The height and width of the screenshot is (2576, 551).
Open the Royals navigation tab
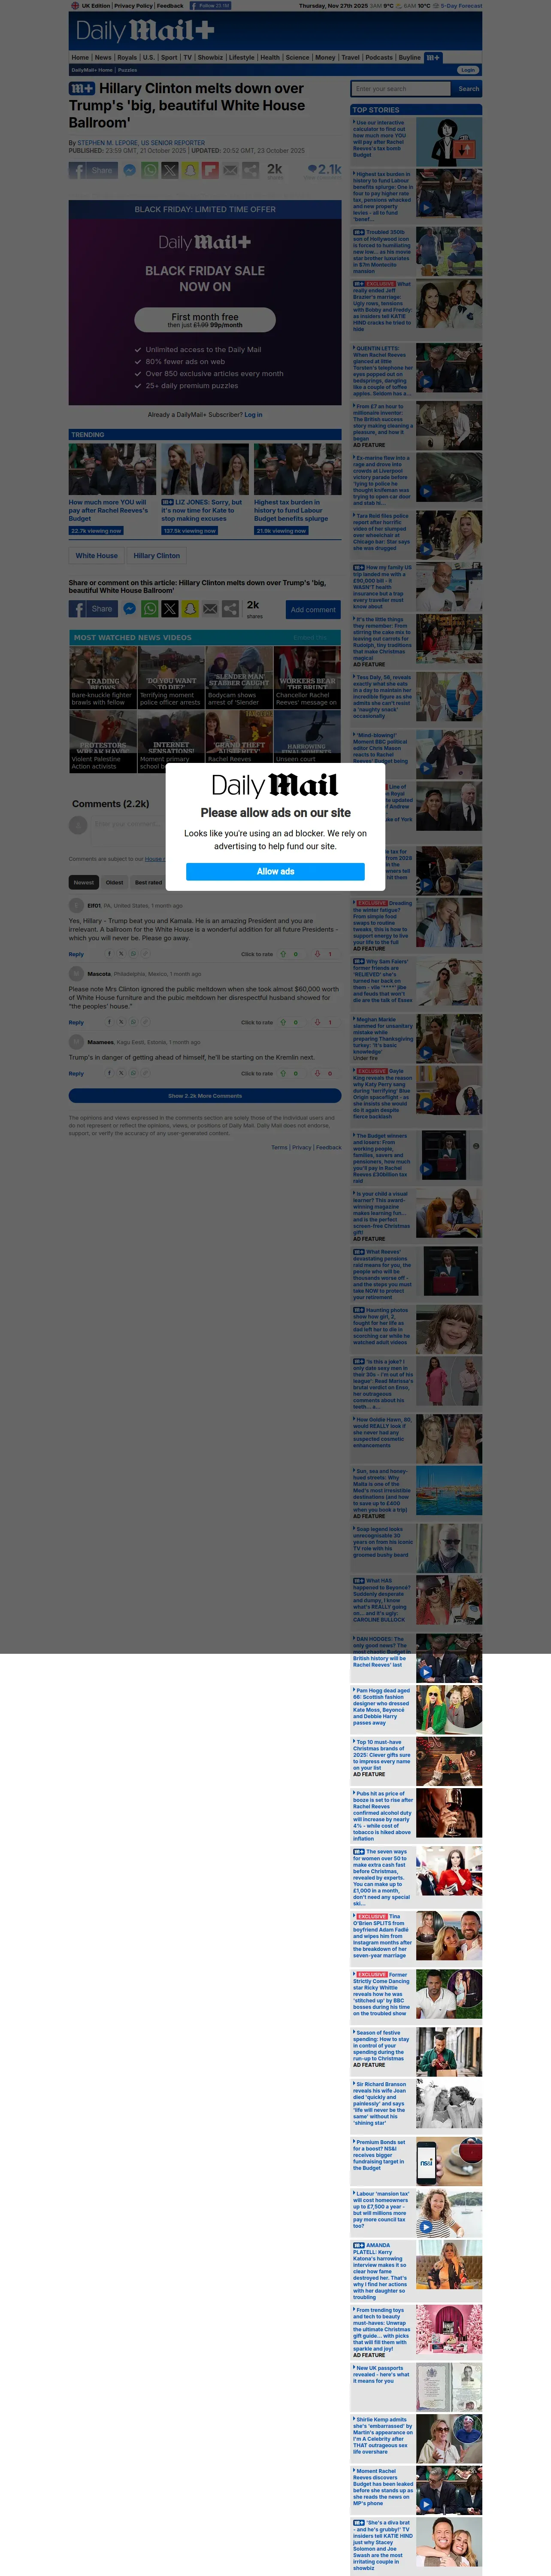[x=127, y=57]
